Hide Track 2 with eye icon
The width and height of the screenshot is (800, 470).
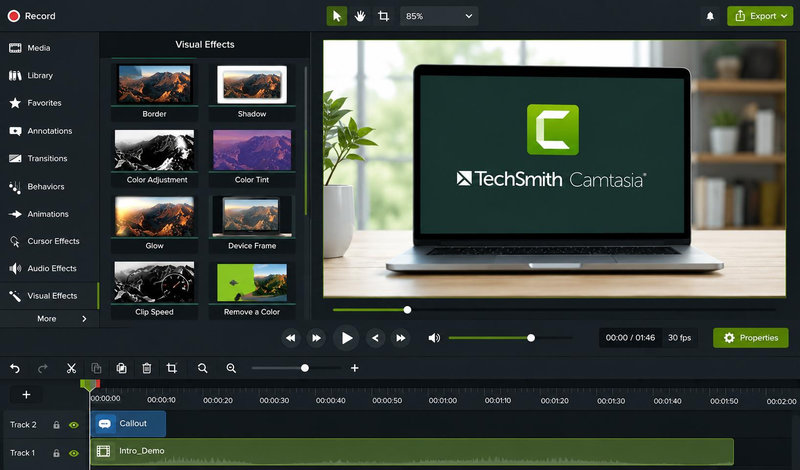click(x=74, y=425)
